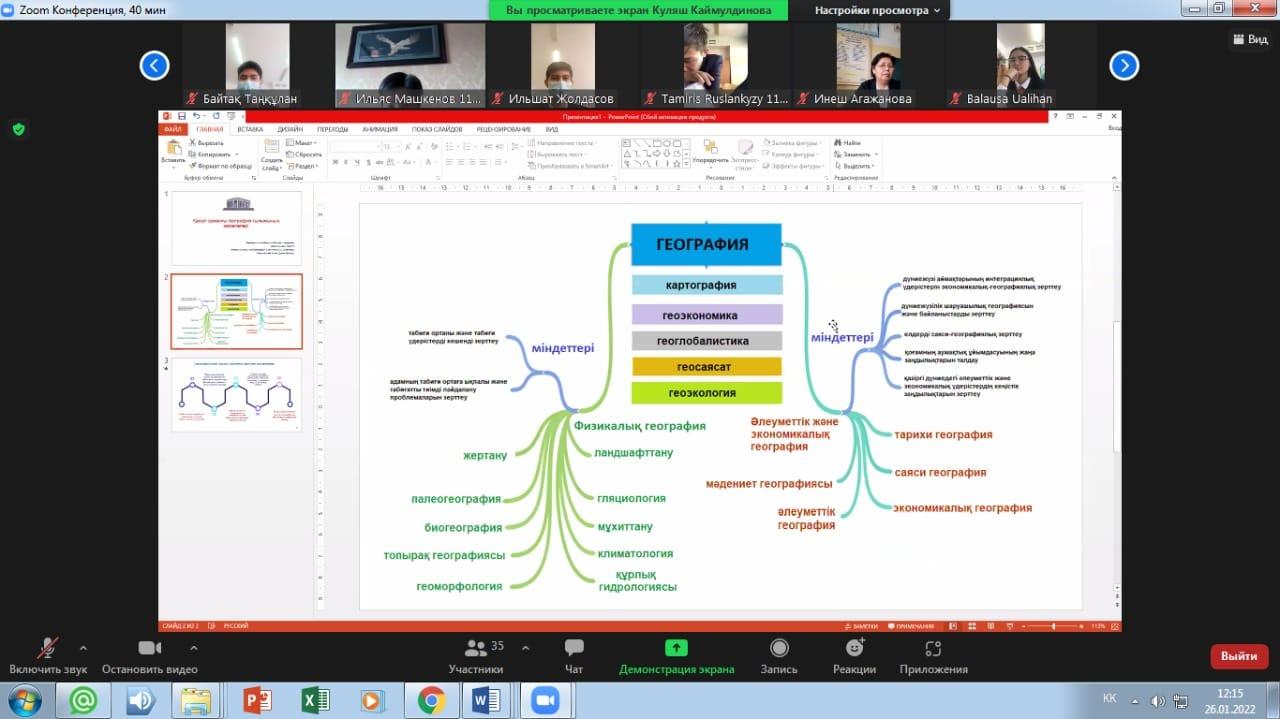Open the ФАЙЛ tab in PowerPoint

174,129
